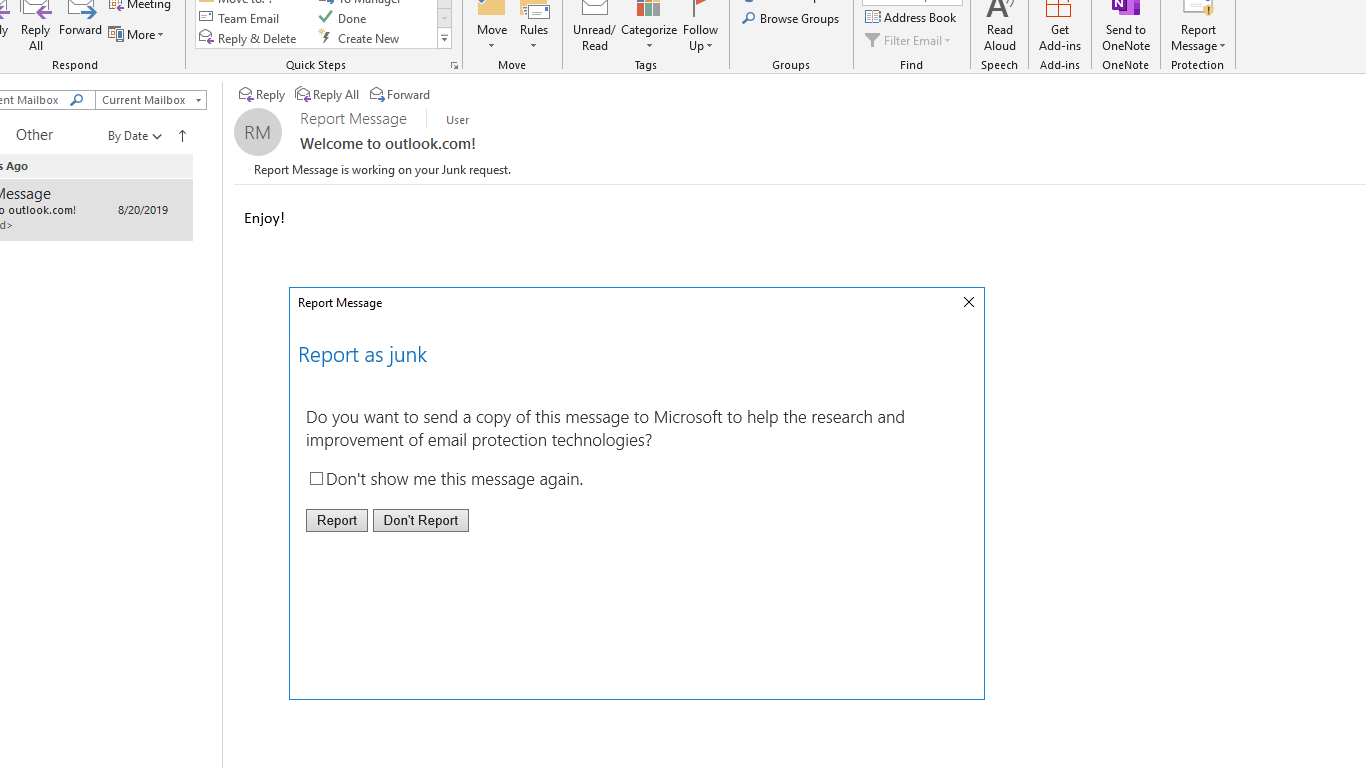Select the message dated 8/20/2019
This screenshot has height=768, width=1366.
pyautogui.click(x=96, y=210)
